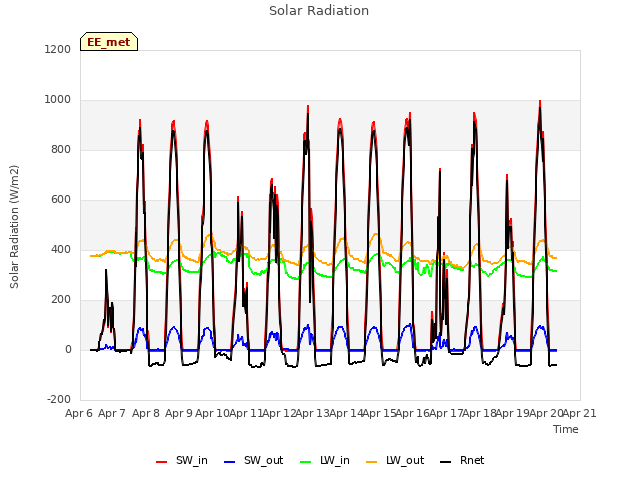Click the small Apr 7 Rnet peak near 320
The image size is (640, 480).
(106, 271)
